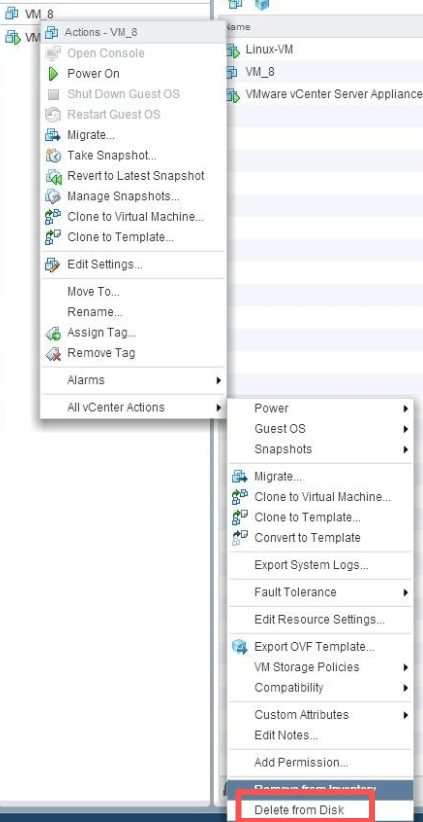Image resolution: width=423 pixels, height=822 pixels.
Task: Select VM_8 in the left inventory tree
Action: (39, 14)
